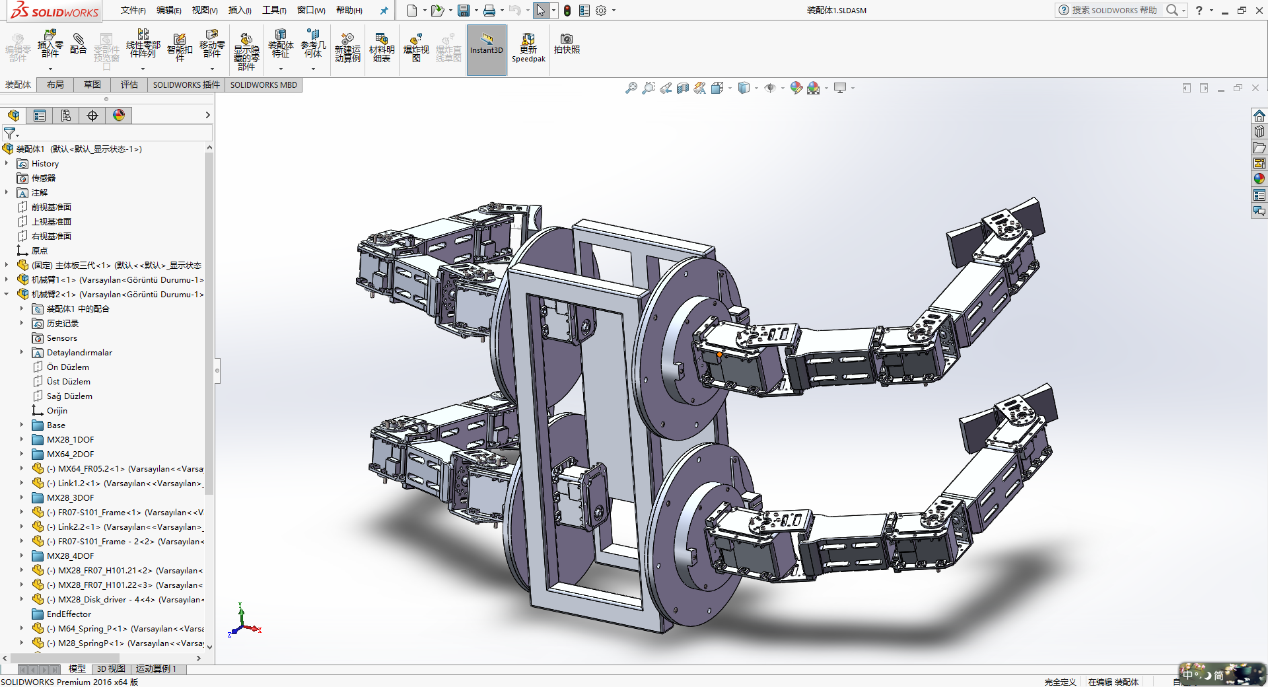1268x687 pixels.
Task: Toggle the Instant3D button
Action: (487, 45)
